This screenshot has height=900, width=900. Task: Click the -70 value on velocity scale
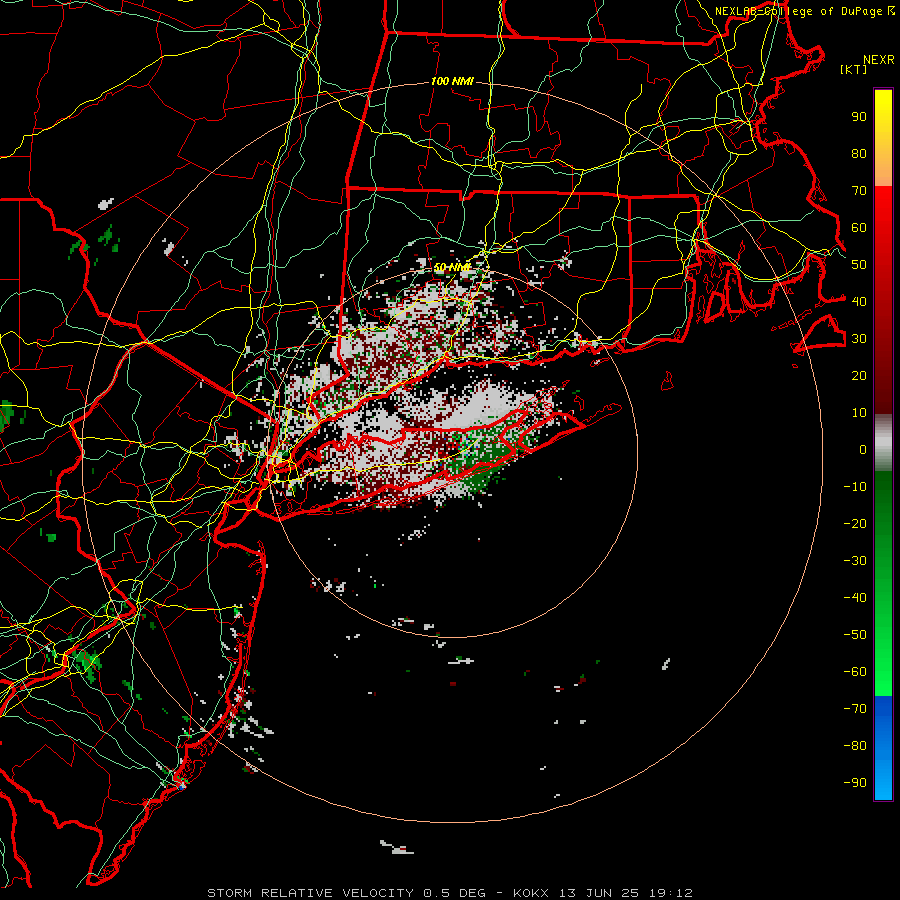click(855, 709)
